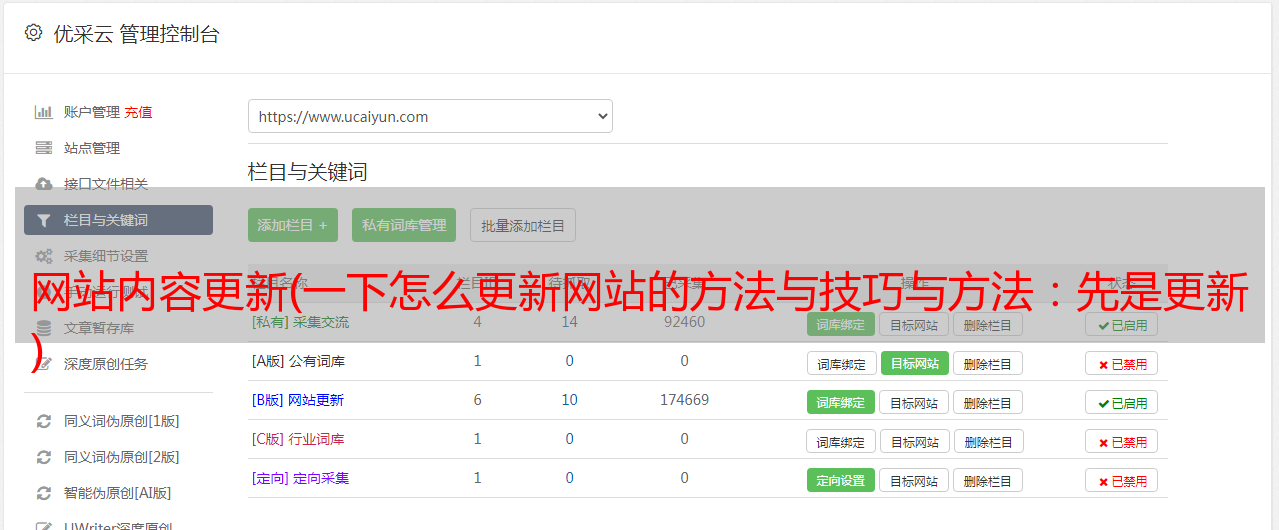The image size is (1279, 530).
Task: Click the [定向] 定向采集 column name
Action: click(x=300, y=478)
